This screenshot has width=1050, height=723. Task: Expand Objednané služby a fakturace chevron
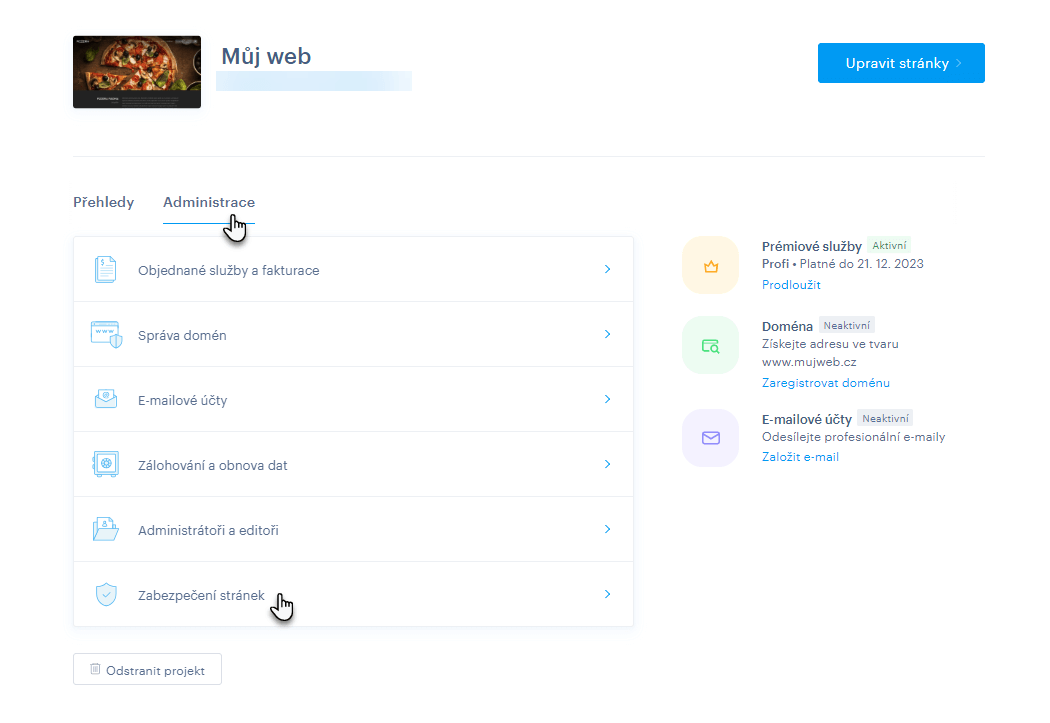coord(607,270)
